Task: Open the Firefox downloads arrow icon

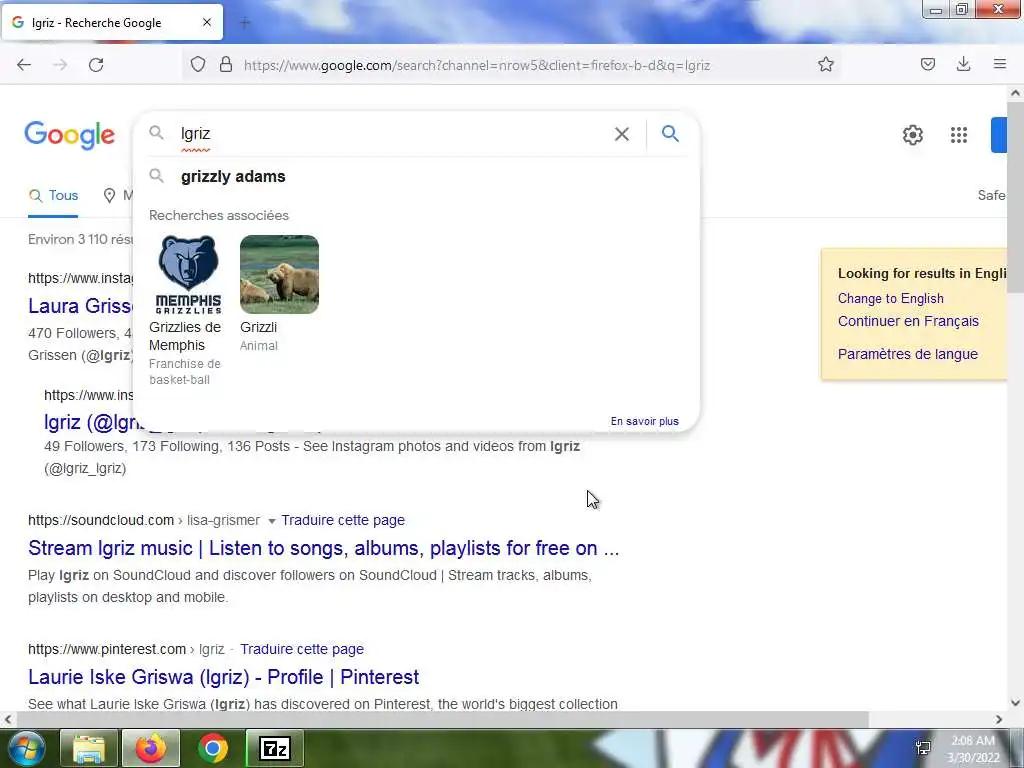Action: click(x=963, y=64)
